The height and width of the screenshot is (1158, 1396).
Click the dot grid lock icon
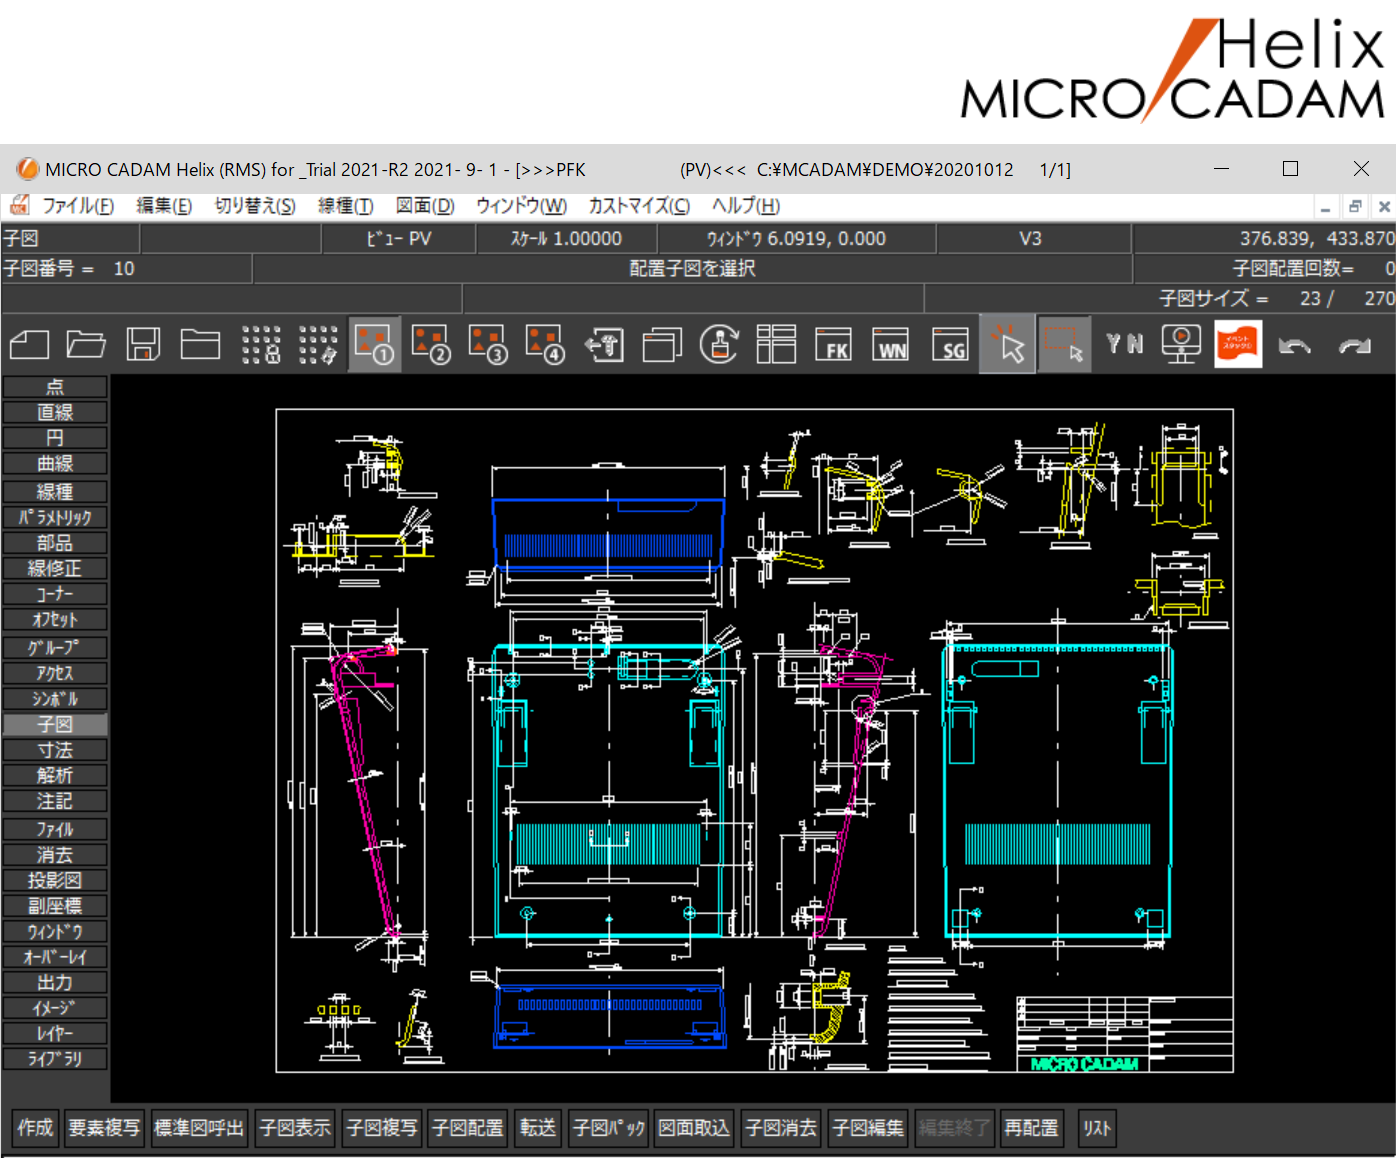[x=261, y=345]
